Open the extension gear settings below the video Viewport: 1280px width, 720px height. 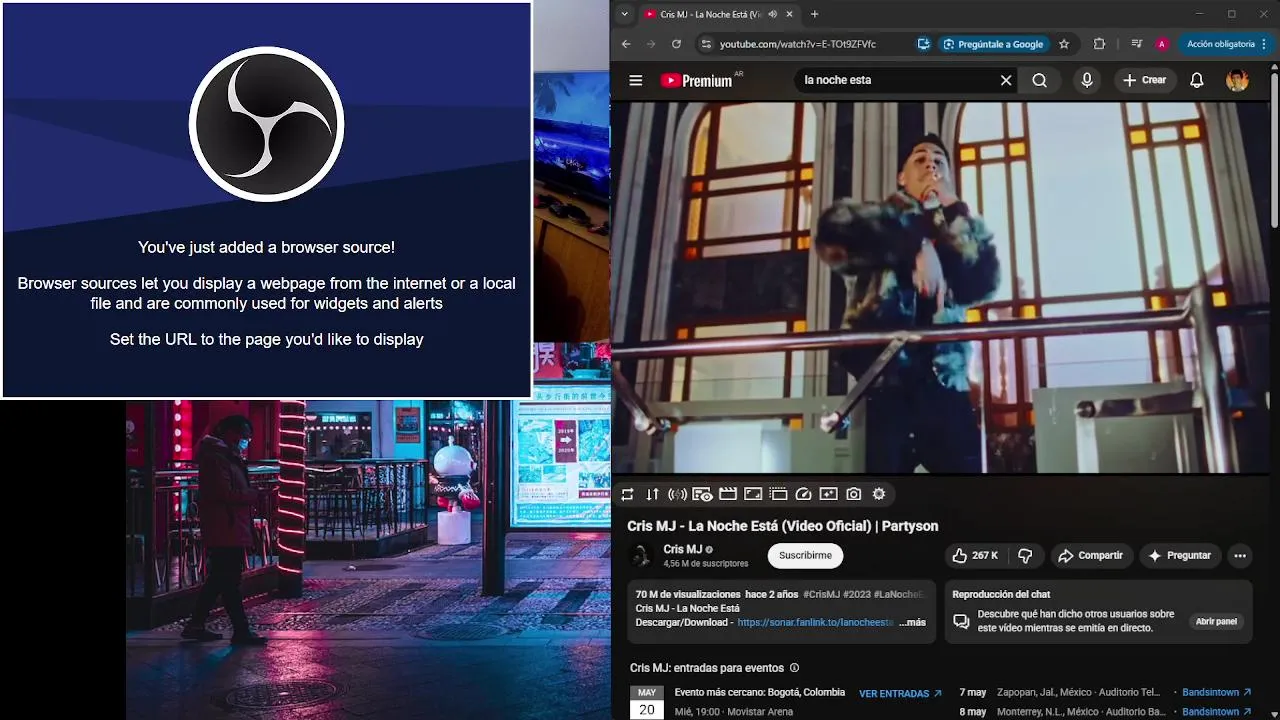879,494
